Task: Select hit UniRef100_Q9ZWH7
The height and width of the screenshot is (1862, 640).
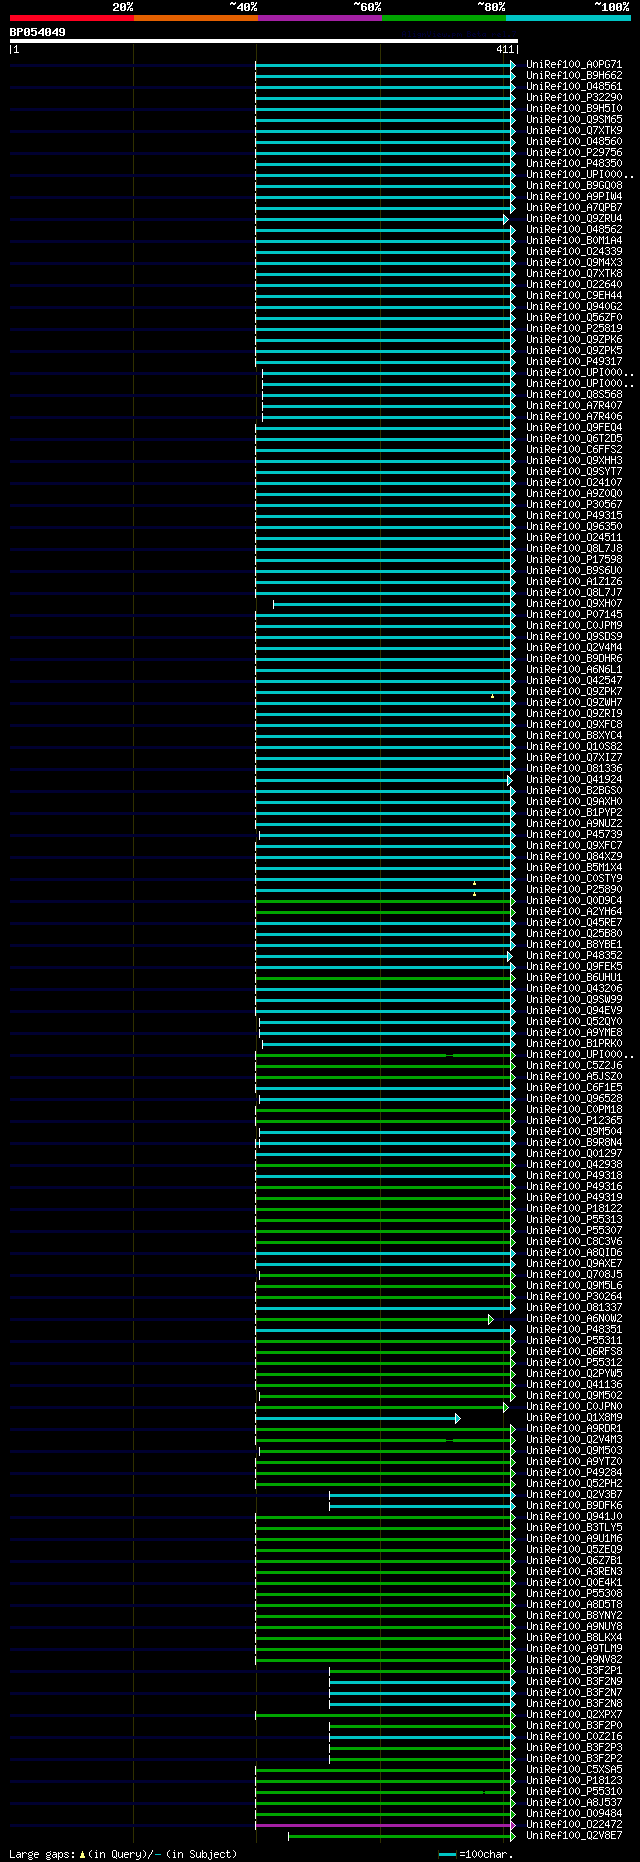Action: click(574, 703)
